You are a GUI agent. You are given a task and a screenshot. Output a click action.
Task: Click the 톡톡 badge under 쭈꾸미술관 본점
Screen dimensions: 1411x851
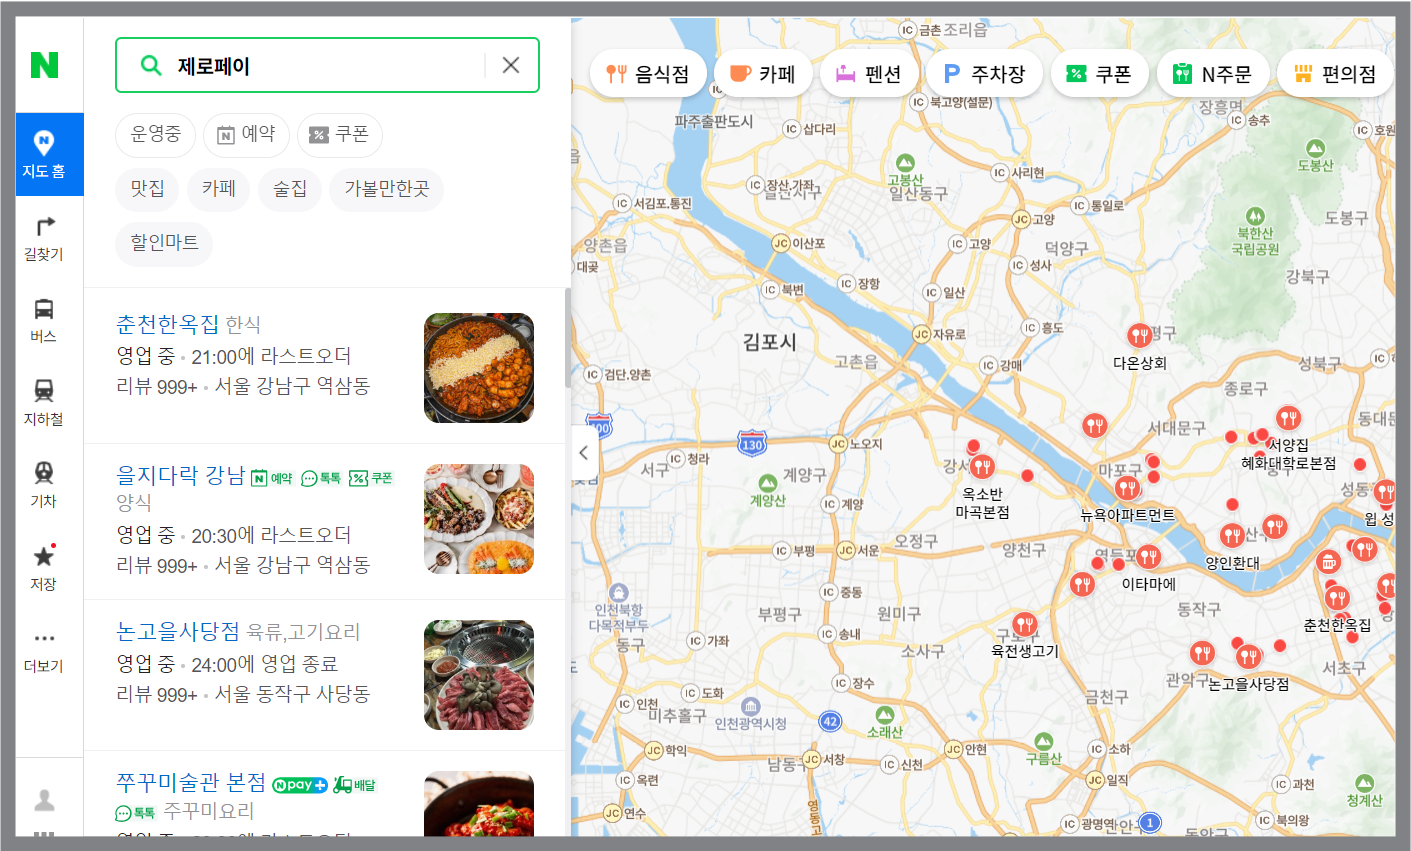click(x=136, y=813)
